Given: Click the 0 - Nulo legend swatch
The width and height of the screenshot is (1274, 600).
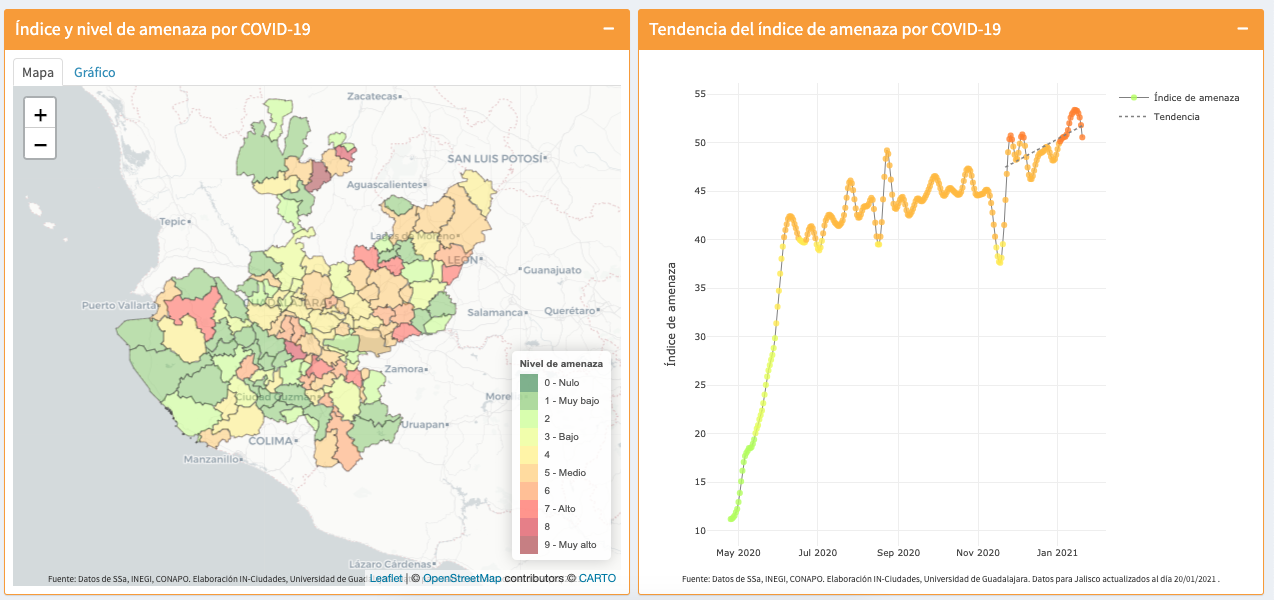Looking at the screenshot, I should 529,383.
